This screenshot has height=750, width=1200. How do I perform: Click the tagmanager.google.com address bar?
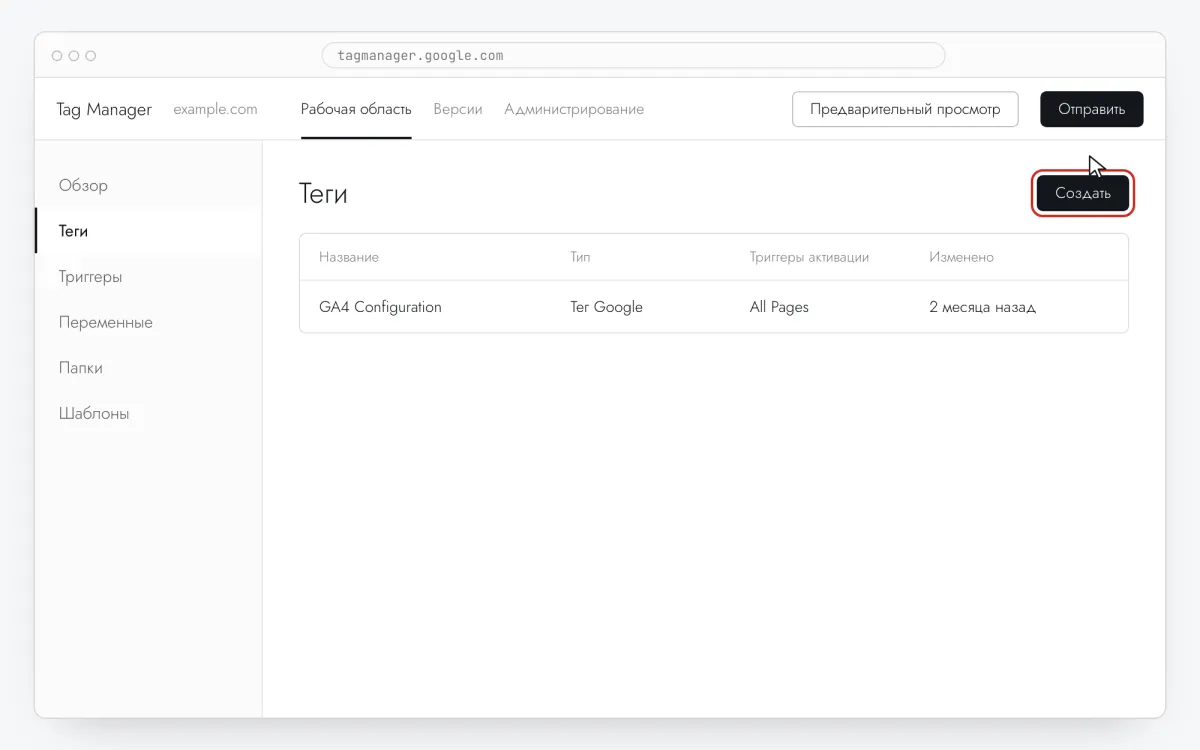[633, 55]
